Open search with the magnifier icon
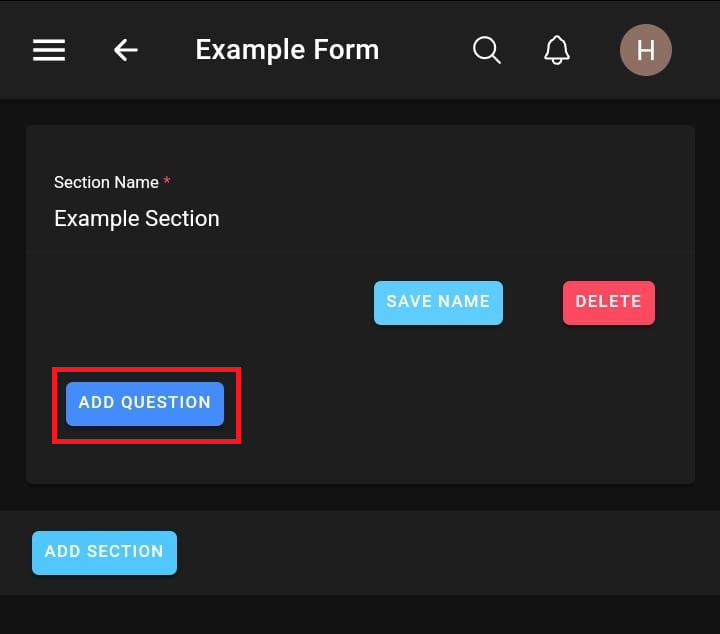 pos(487,50)
